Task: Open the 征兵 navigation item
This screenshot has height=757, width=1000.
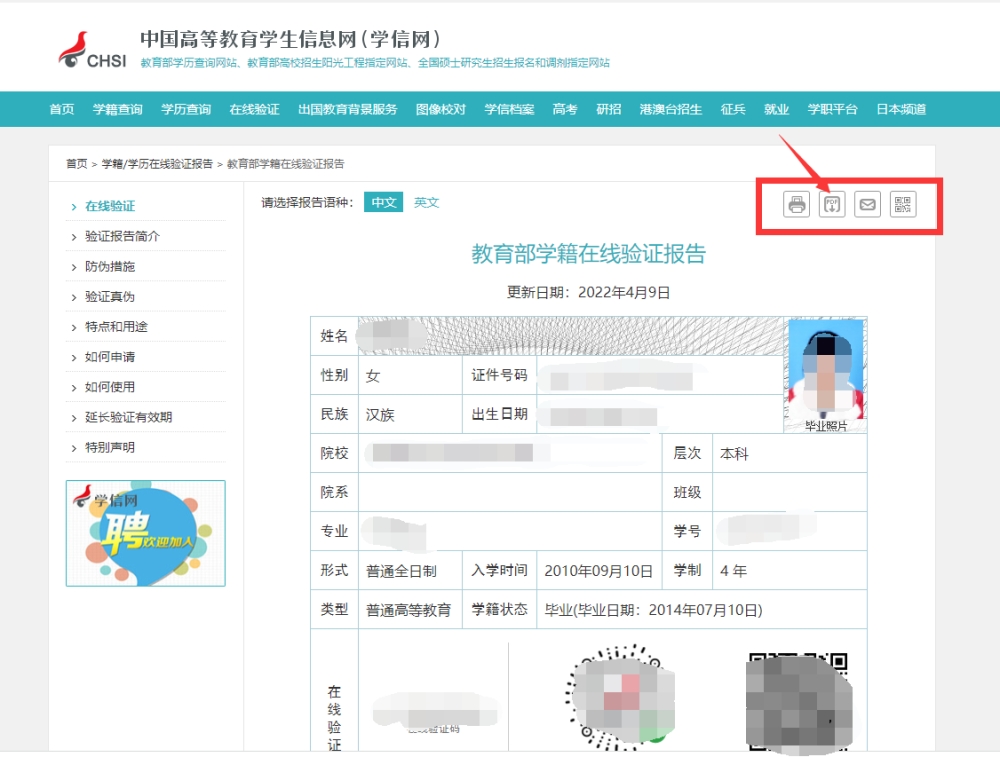Action: pyautogui.click(x=733, y=109)
